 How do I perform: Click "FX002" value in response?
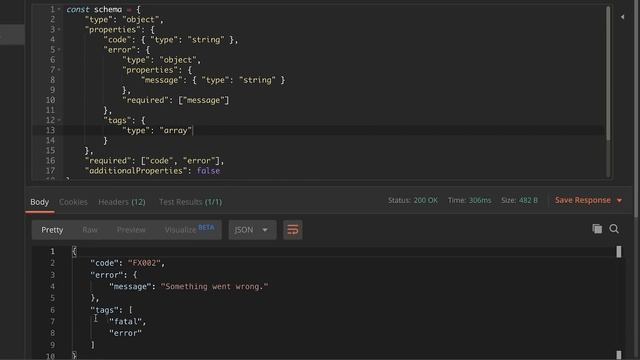coord(144,263)
